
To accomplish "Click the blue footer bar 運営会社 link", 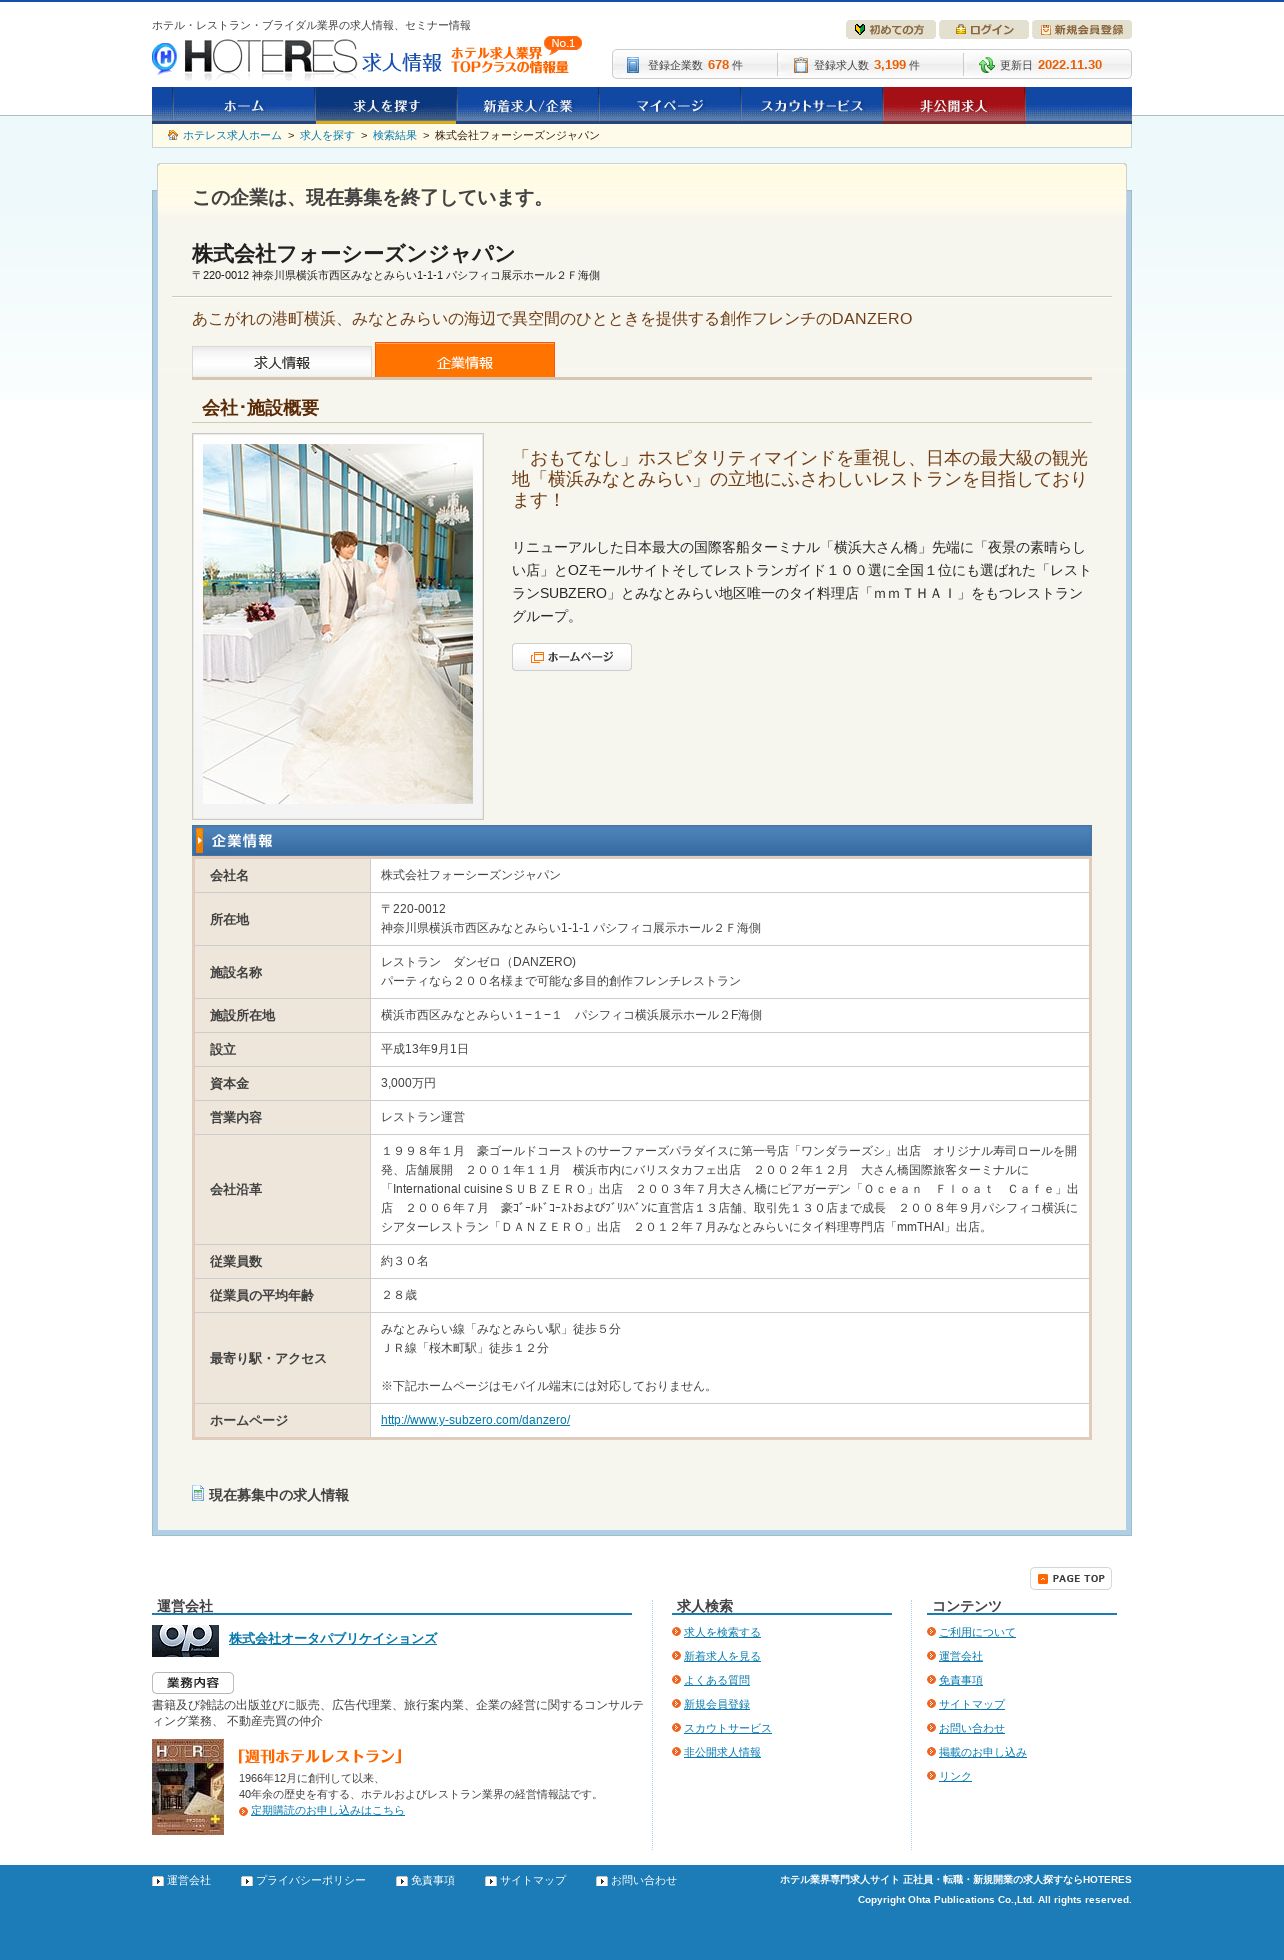I will pyautogui.click(x=189, y=1880).
